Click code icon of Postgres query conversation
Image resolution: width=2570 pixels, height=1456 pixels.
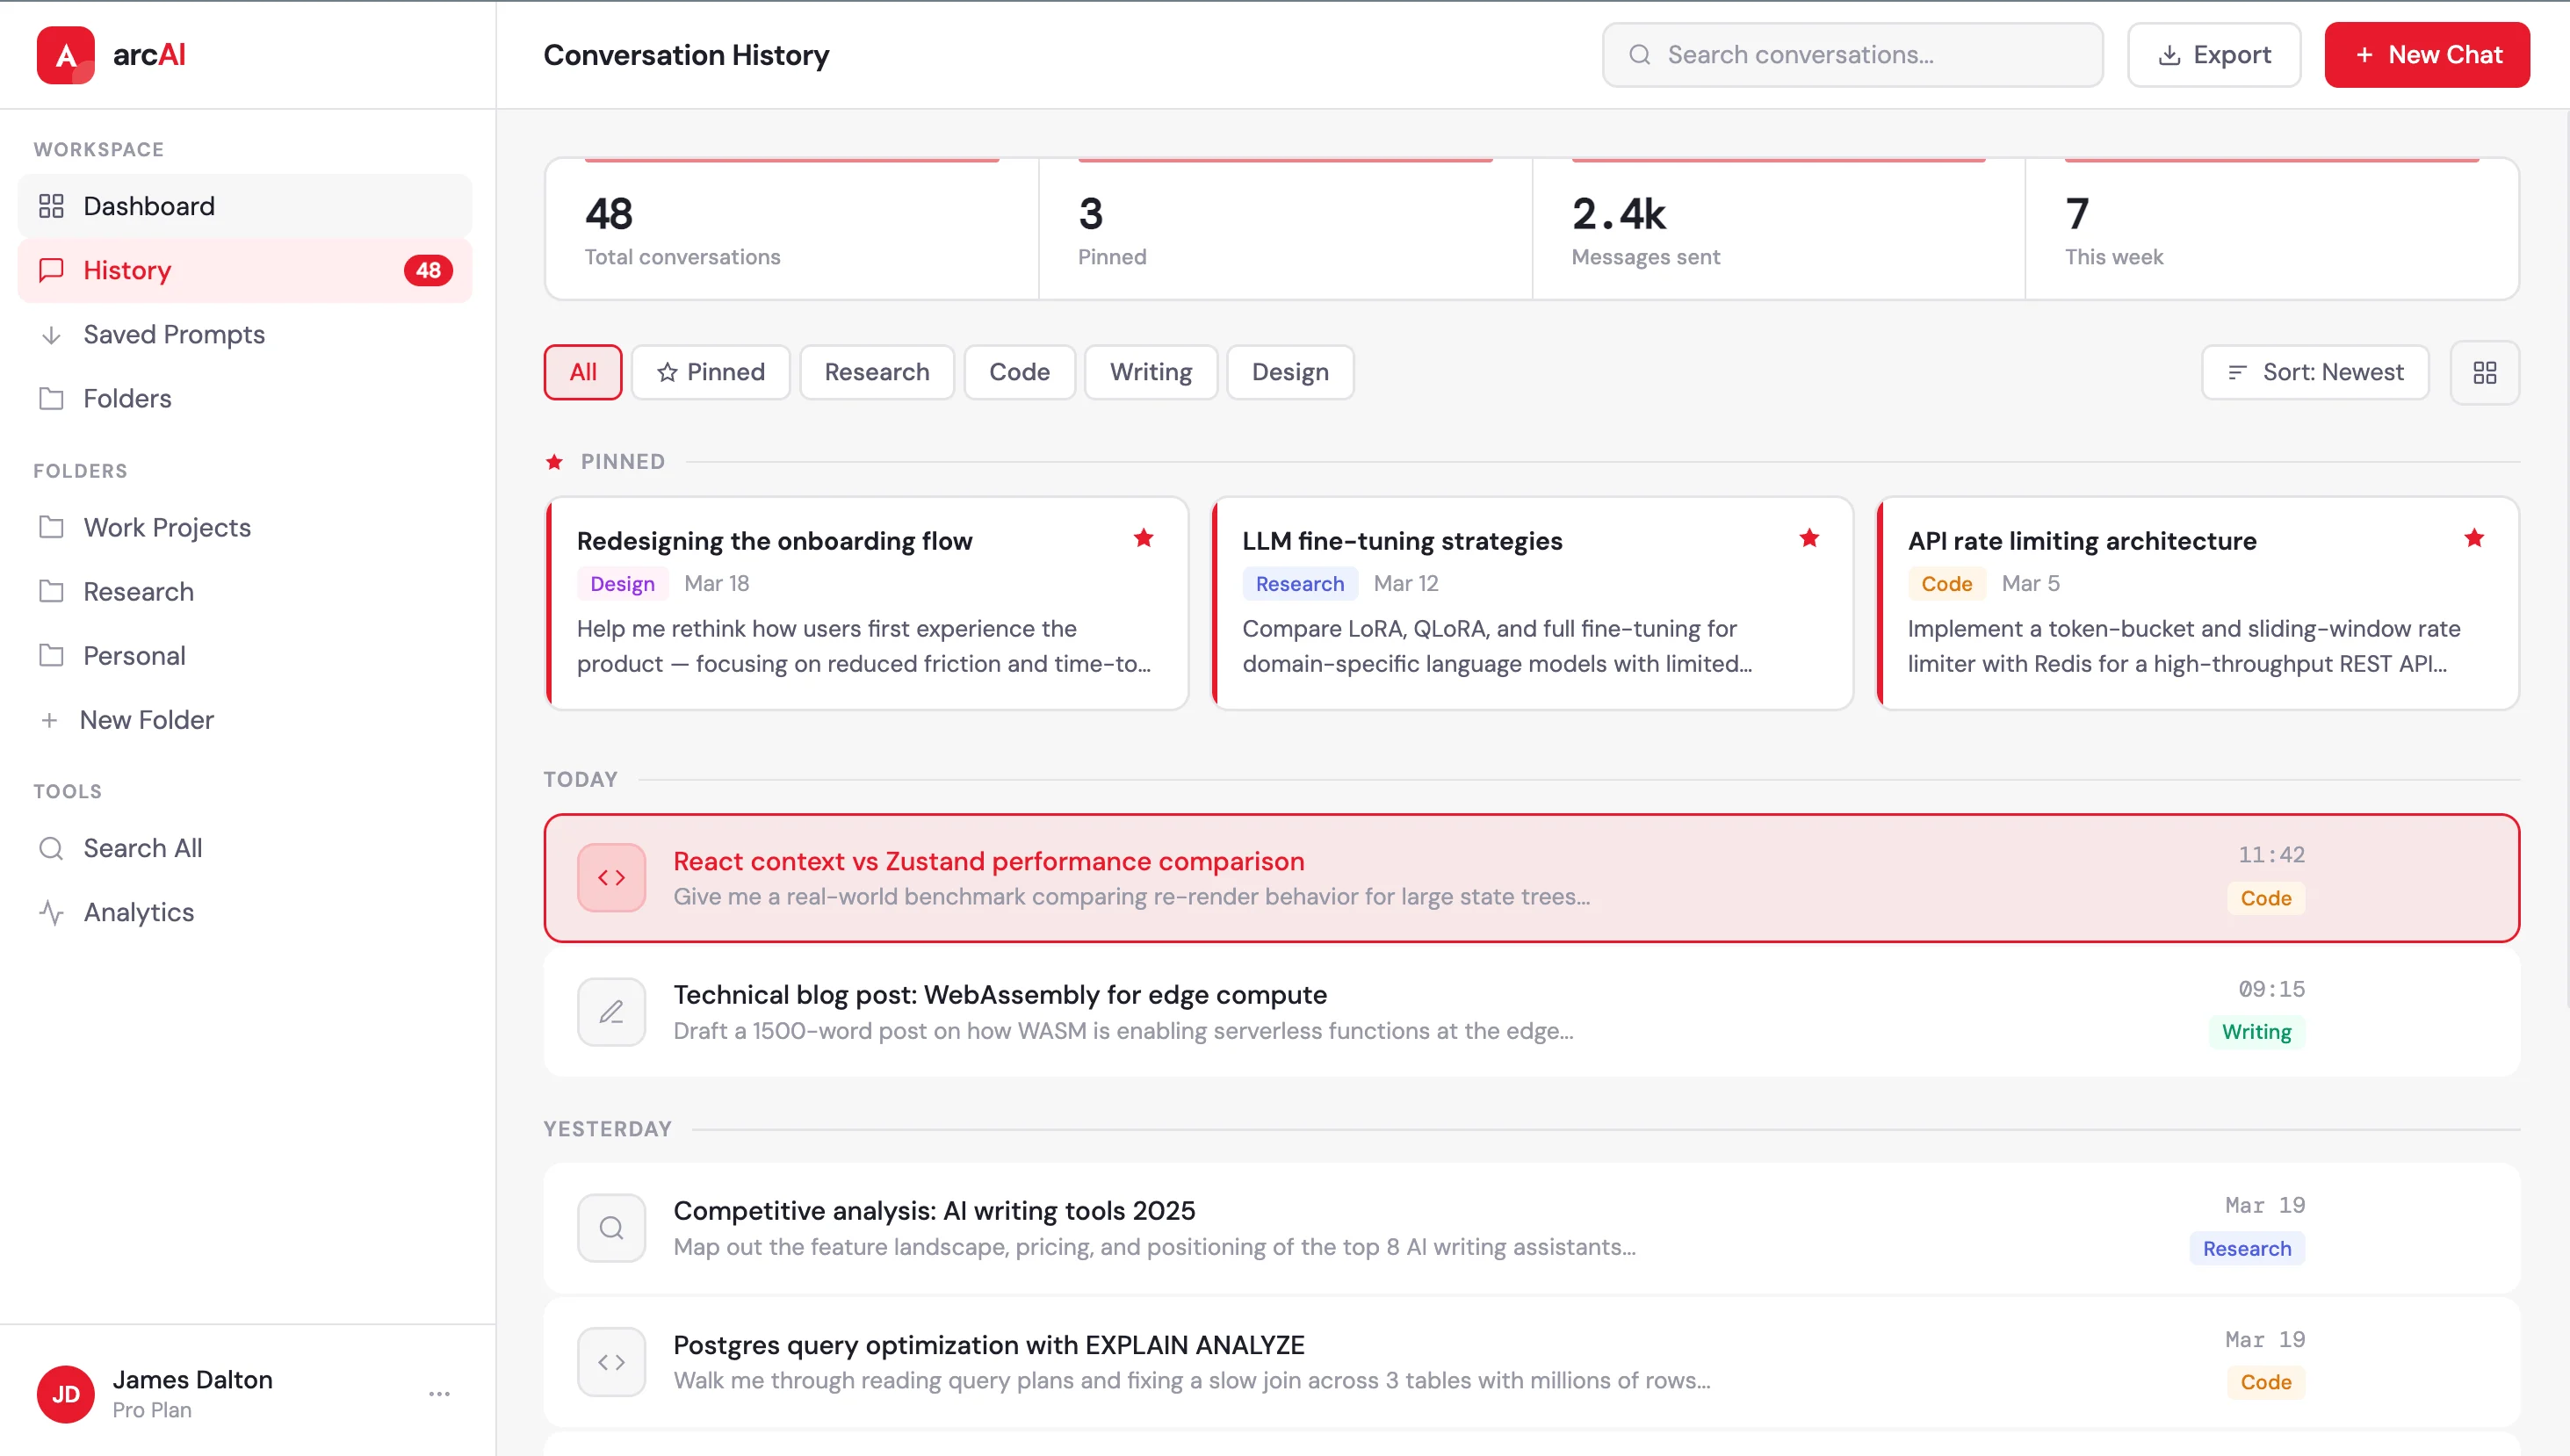click(x=611, y=1361)
